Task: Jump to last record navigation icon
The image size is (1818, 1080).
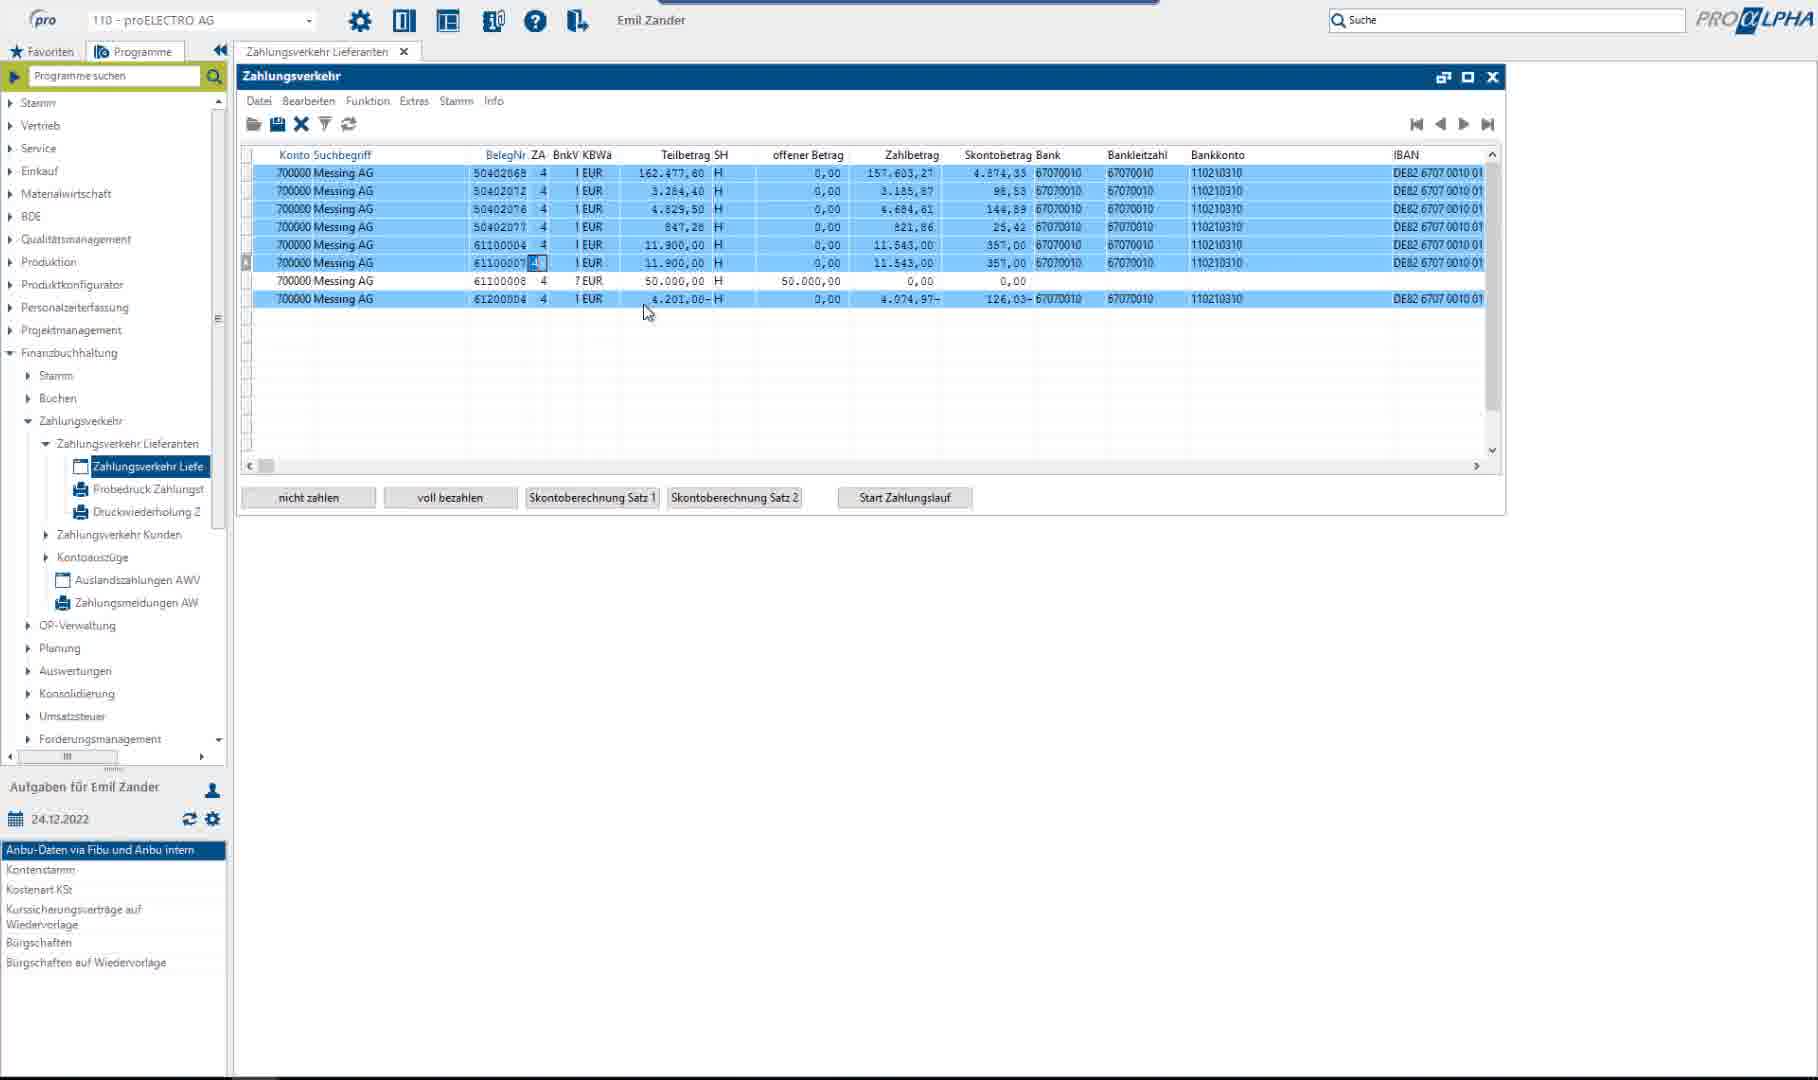Action: (x=1488, y=124)
